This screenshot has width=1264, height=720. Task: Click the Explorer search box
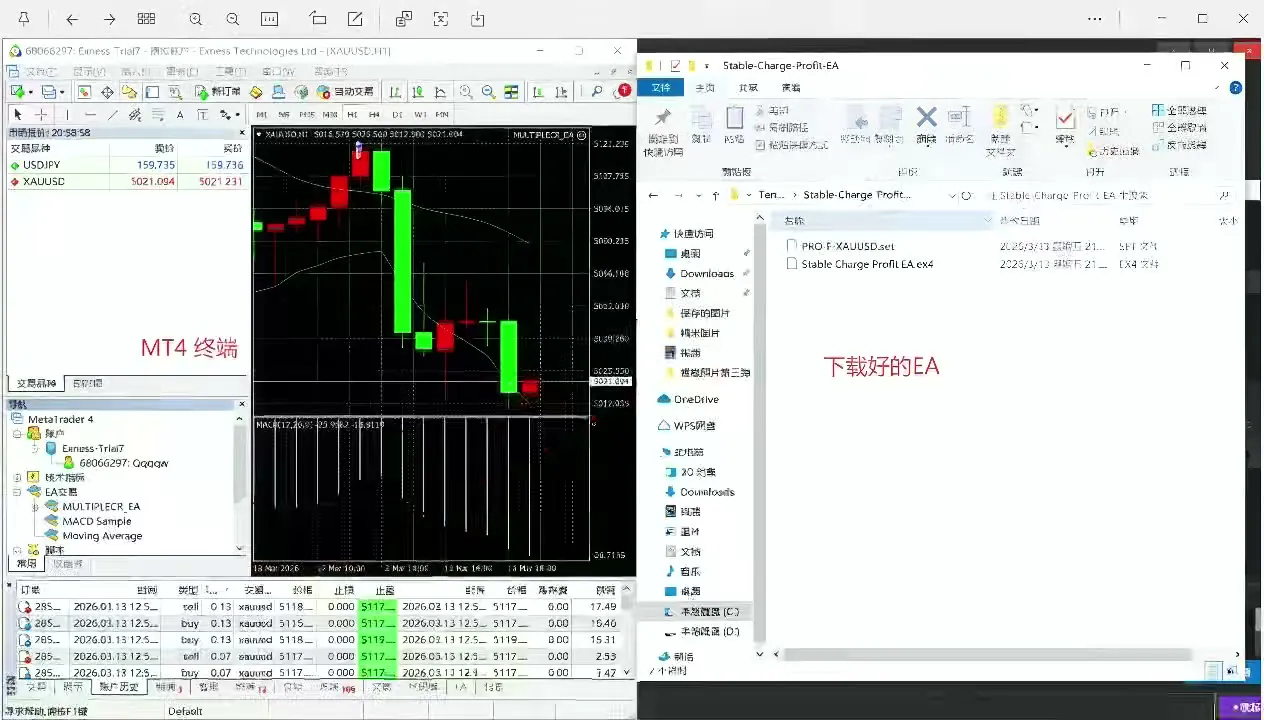click(1109, 195)
